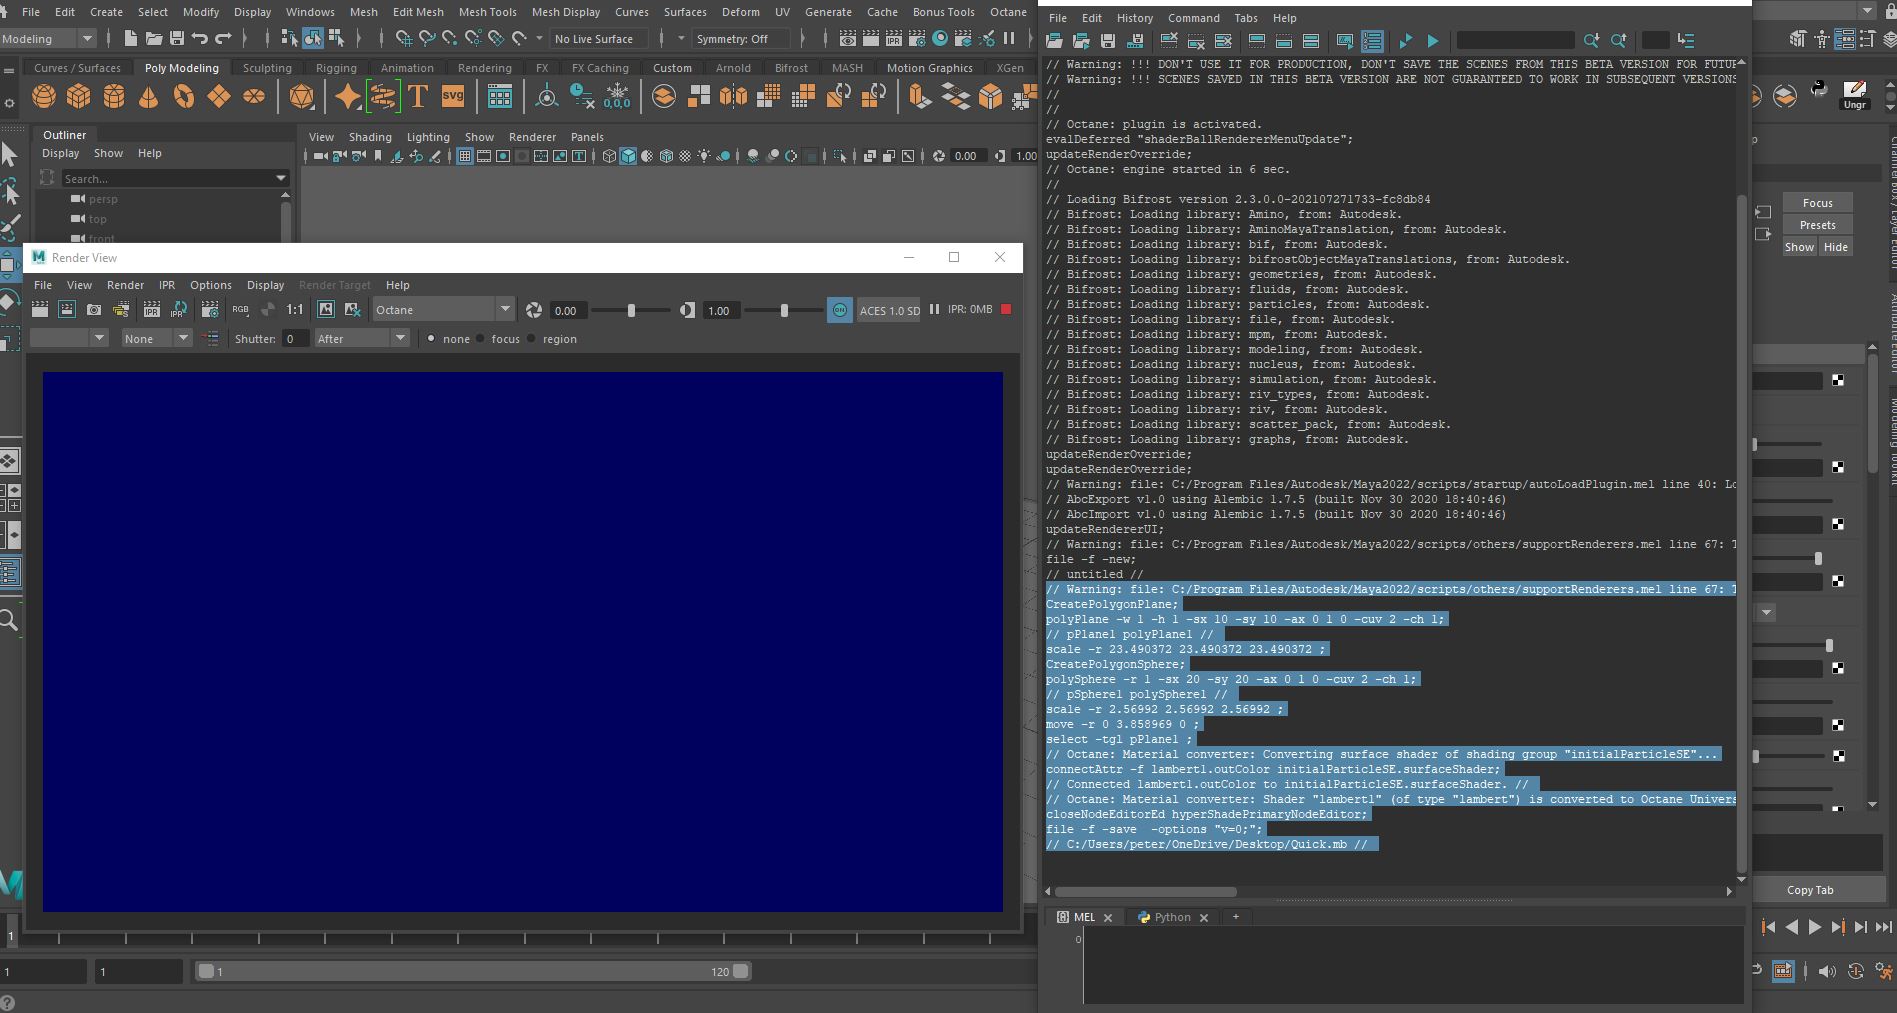
Task: Click the Copy Tab button
Action: (1810, 890)
